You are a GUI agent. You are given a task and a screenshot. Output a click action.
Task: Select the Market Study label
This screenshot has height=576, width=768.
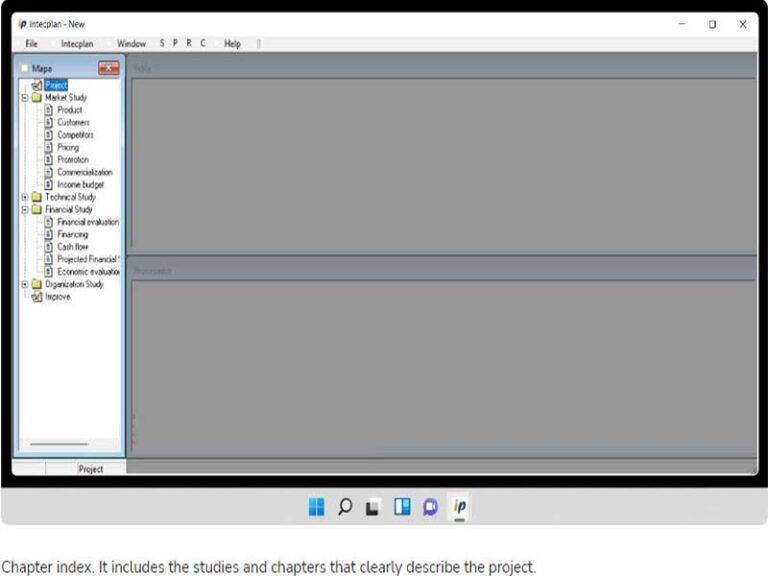[x=66, y=97]
